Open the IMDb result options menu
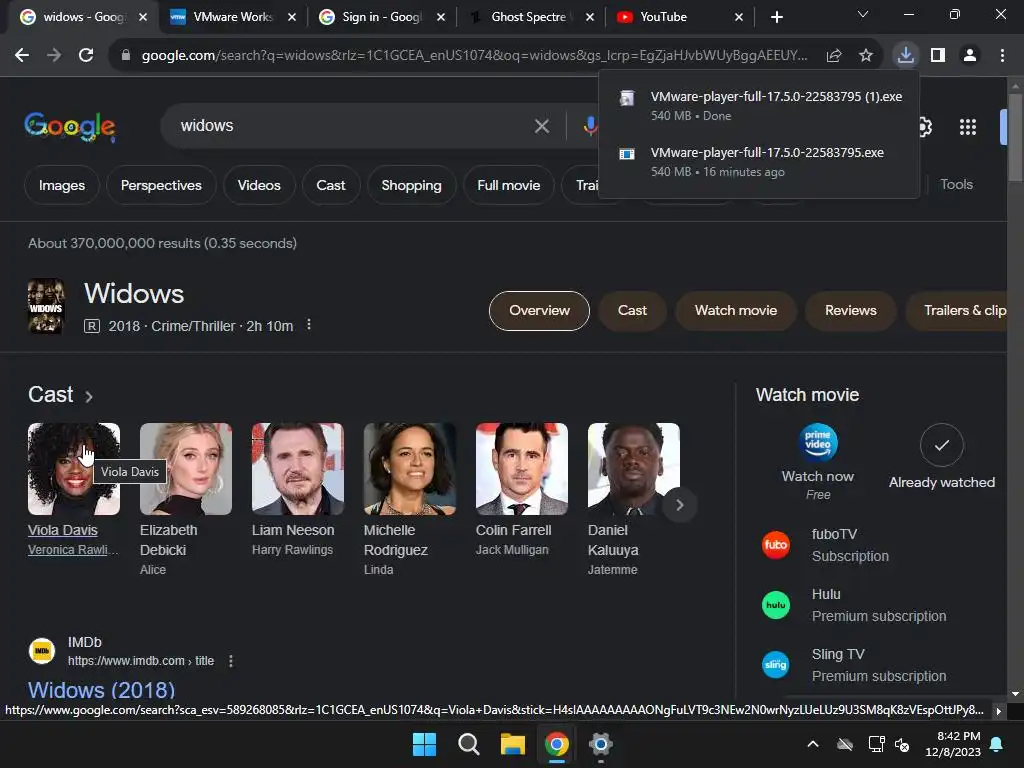1024x768 pixels. coord(231,661)
